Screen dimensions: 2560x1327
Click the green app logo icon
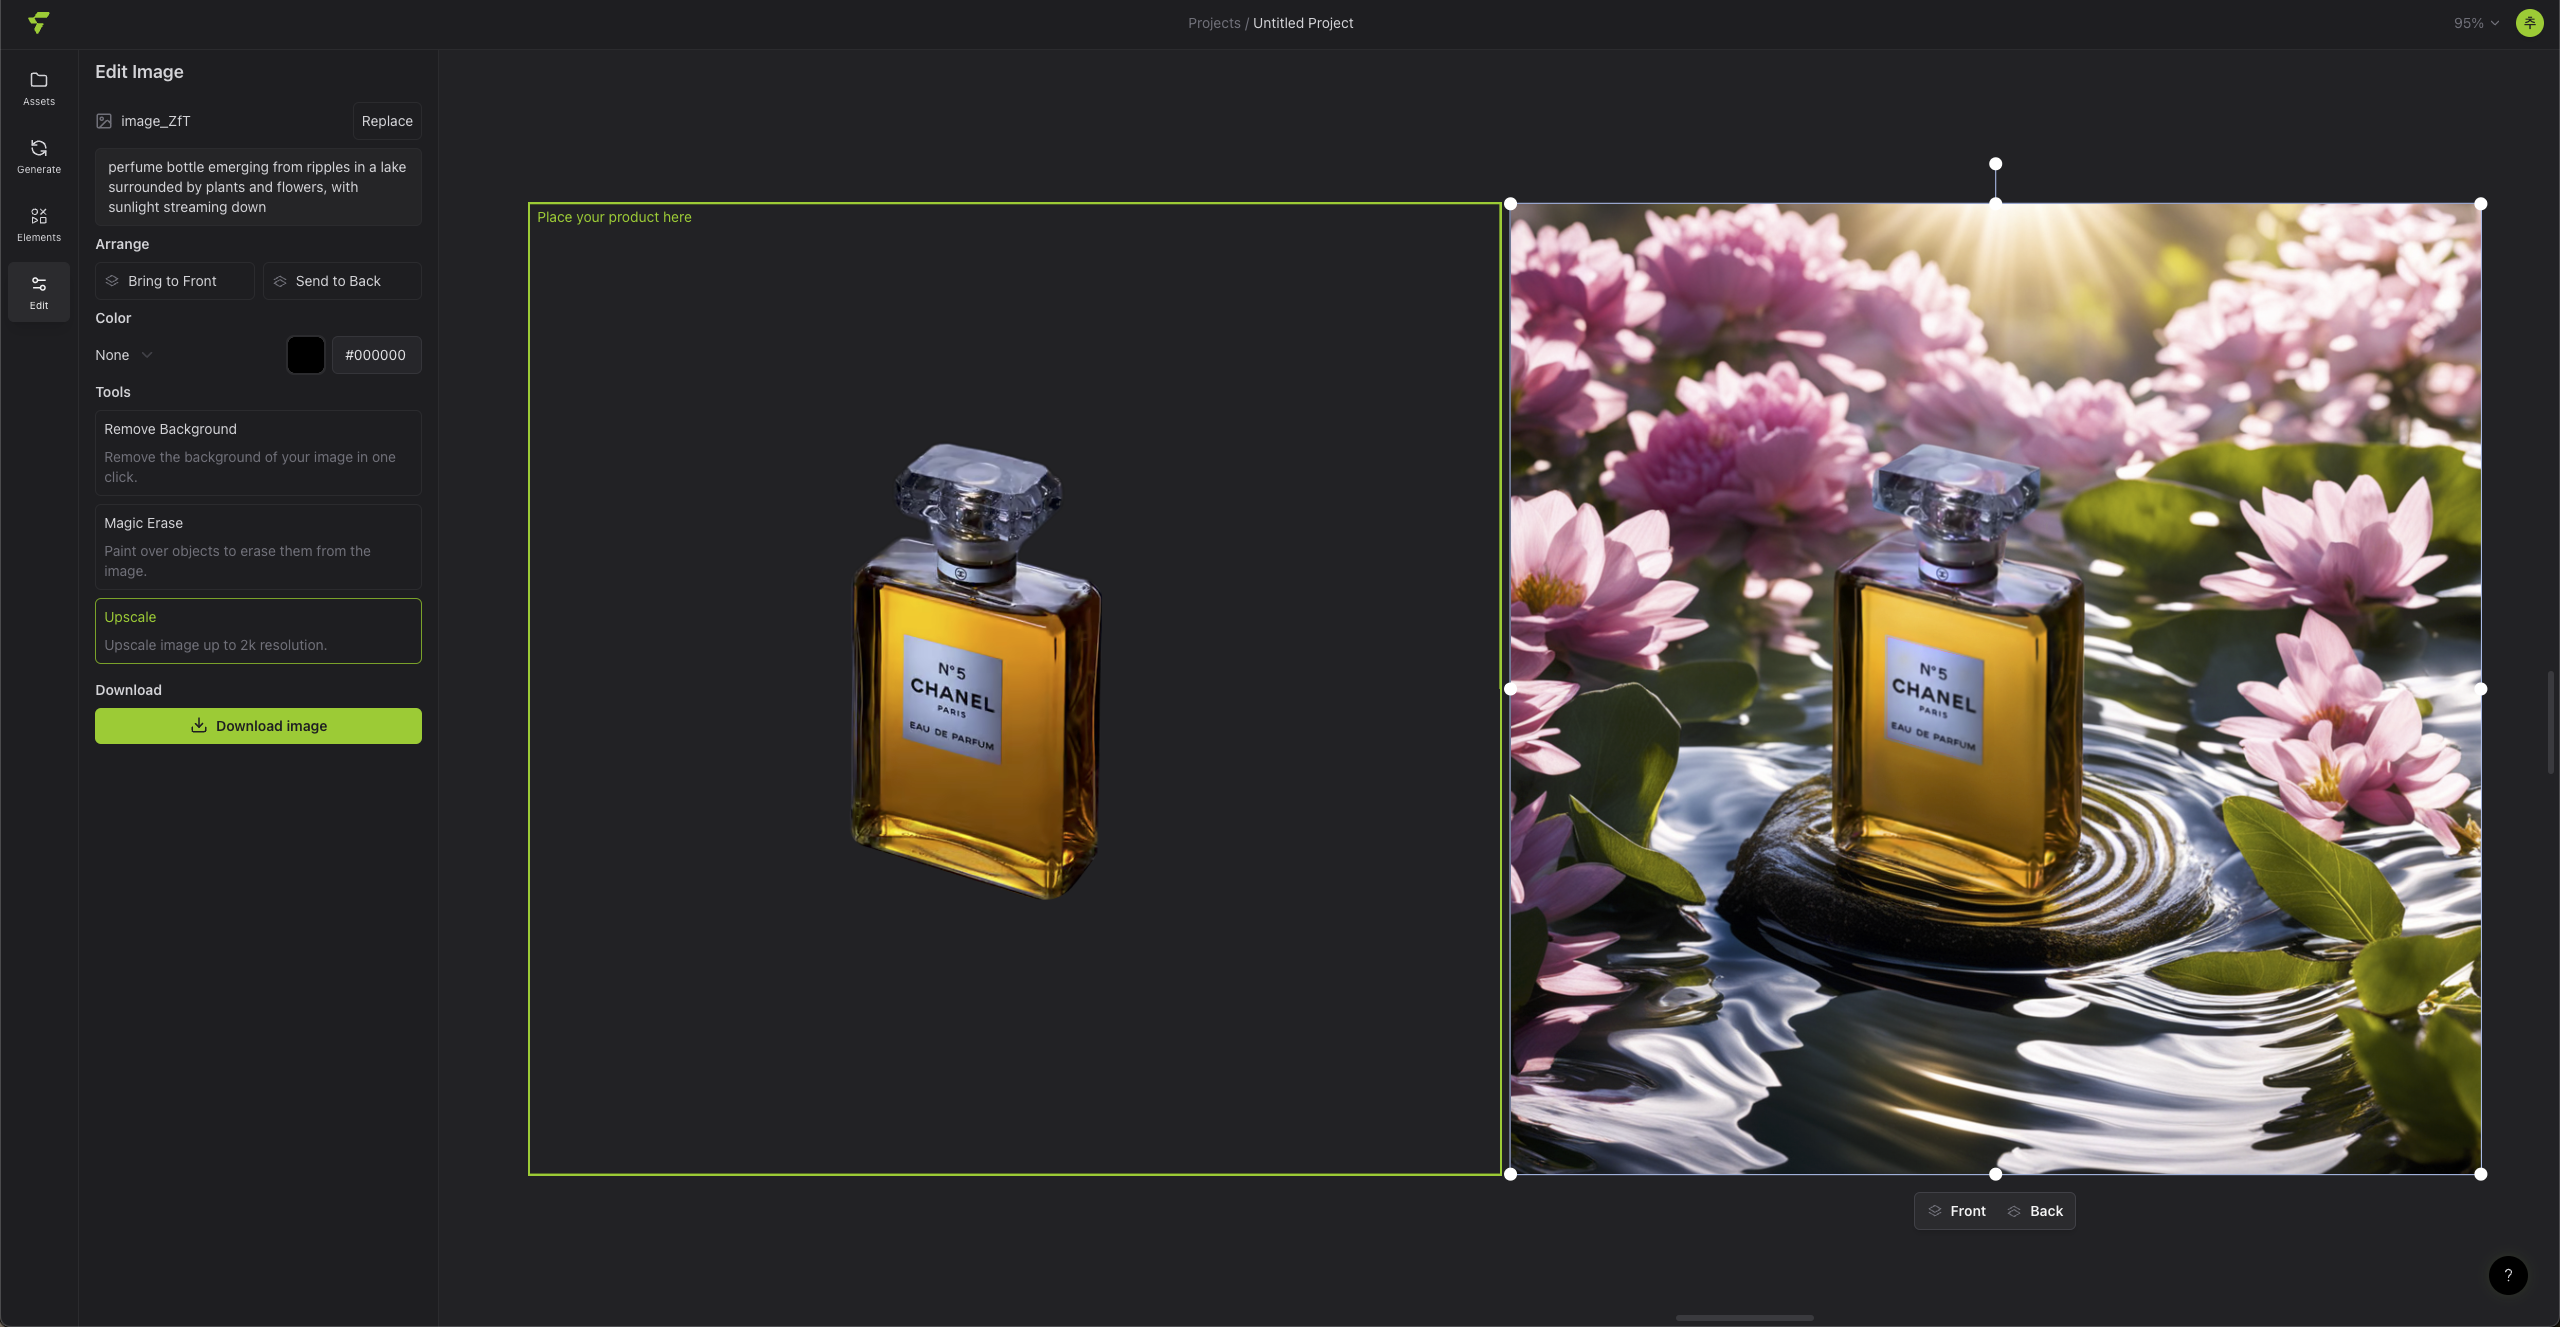39,22
